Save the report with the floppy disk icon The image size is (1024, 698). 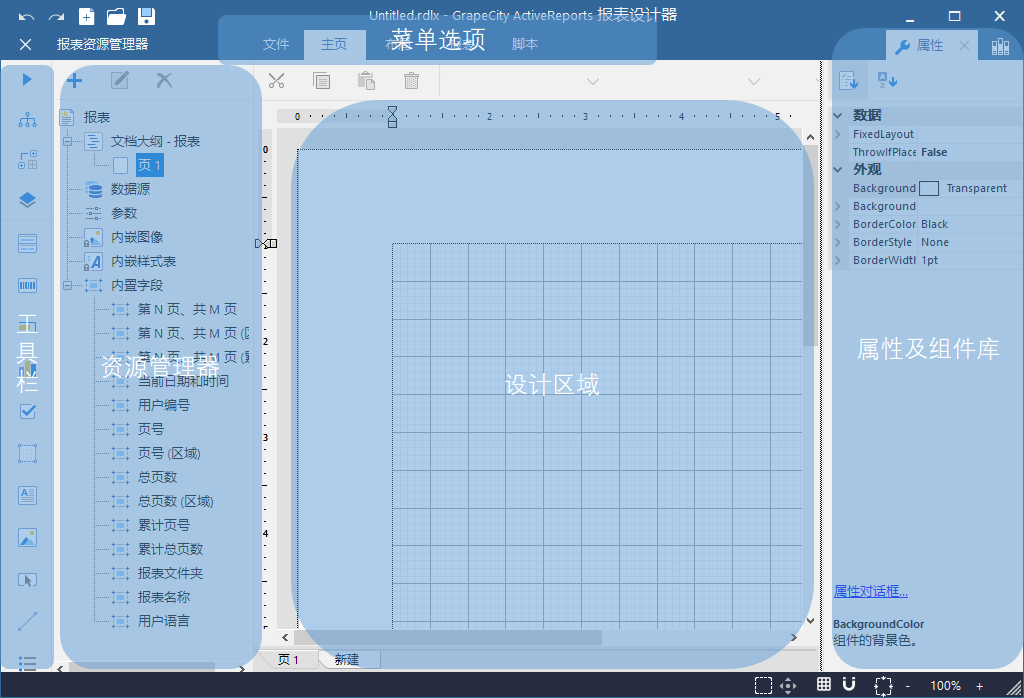click(x=146, y=16)
